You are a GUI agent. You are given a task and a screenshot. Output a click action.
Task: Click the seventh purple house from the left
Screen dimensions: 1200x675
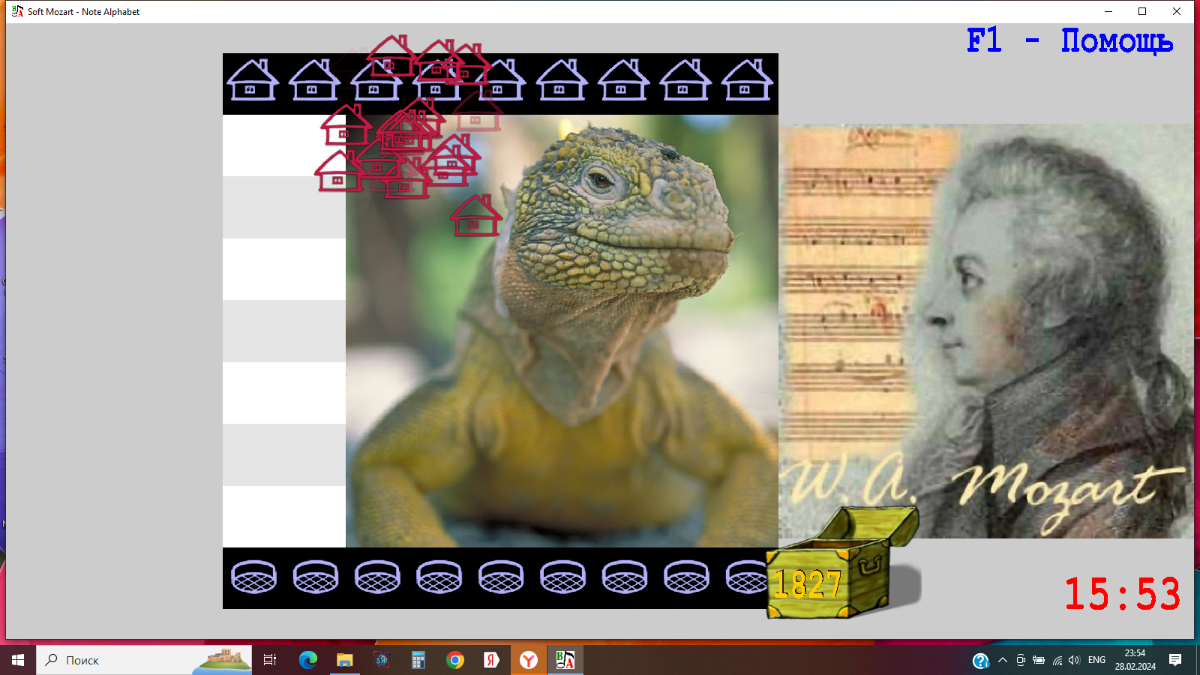(624, 80)
